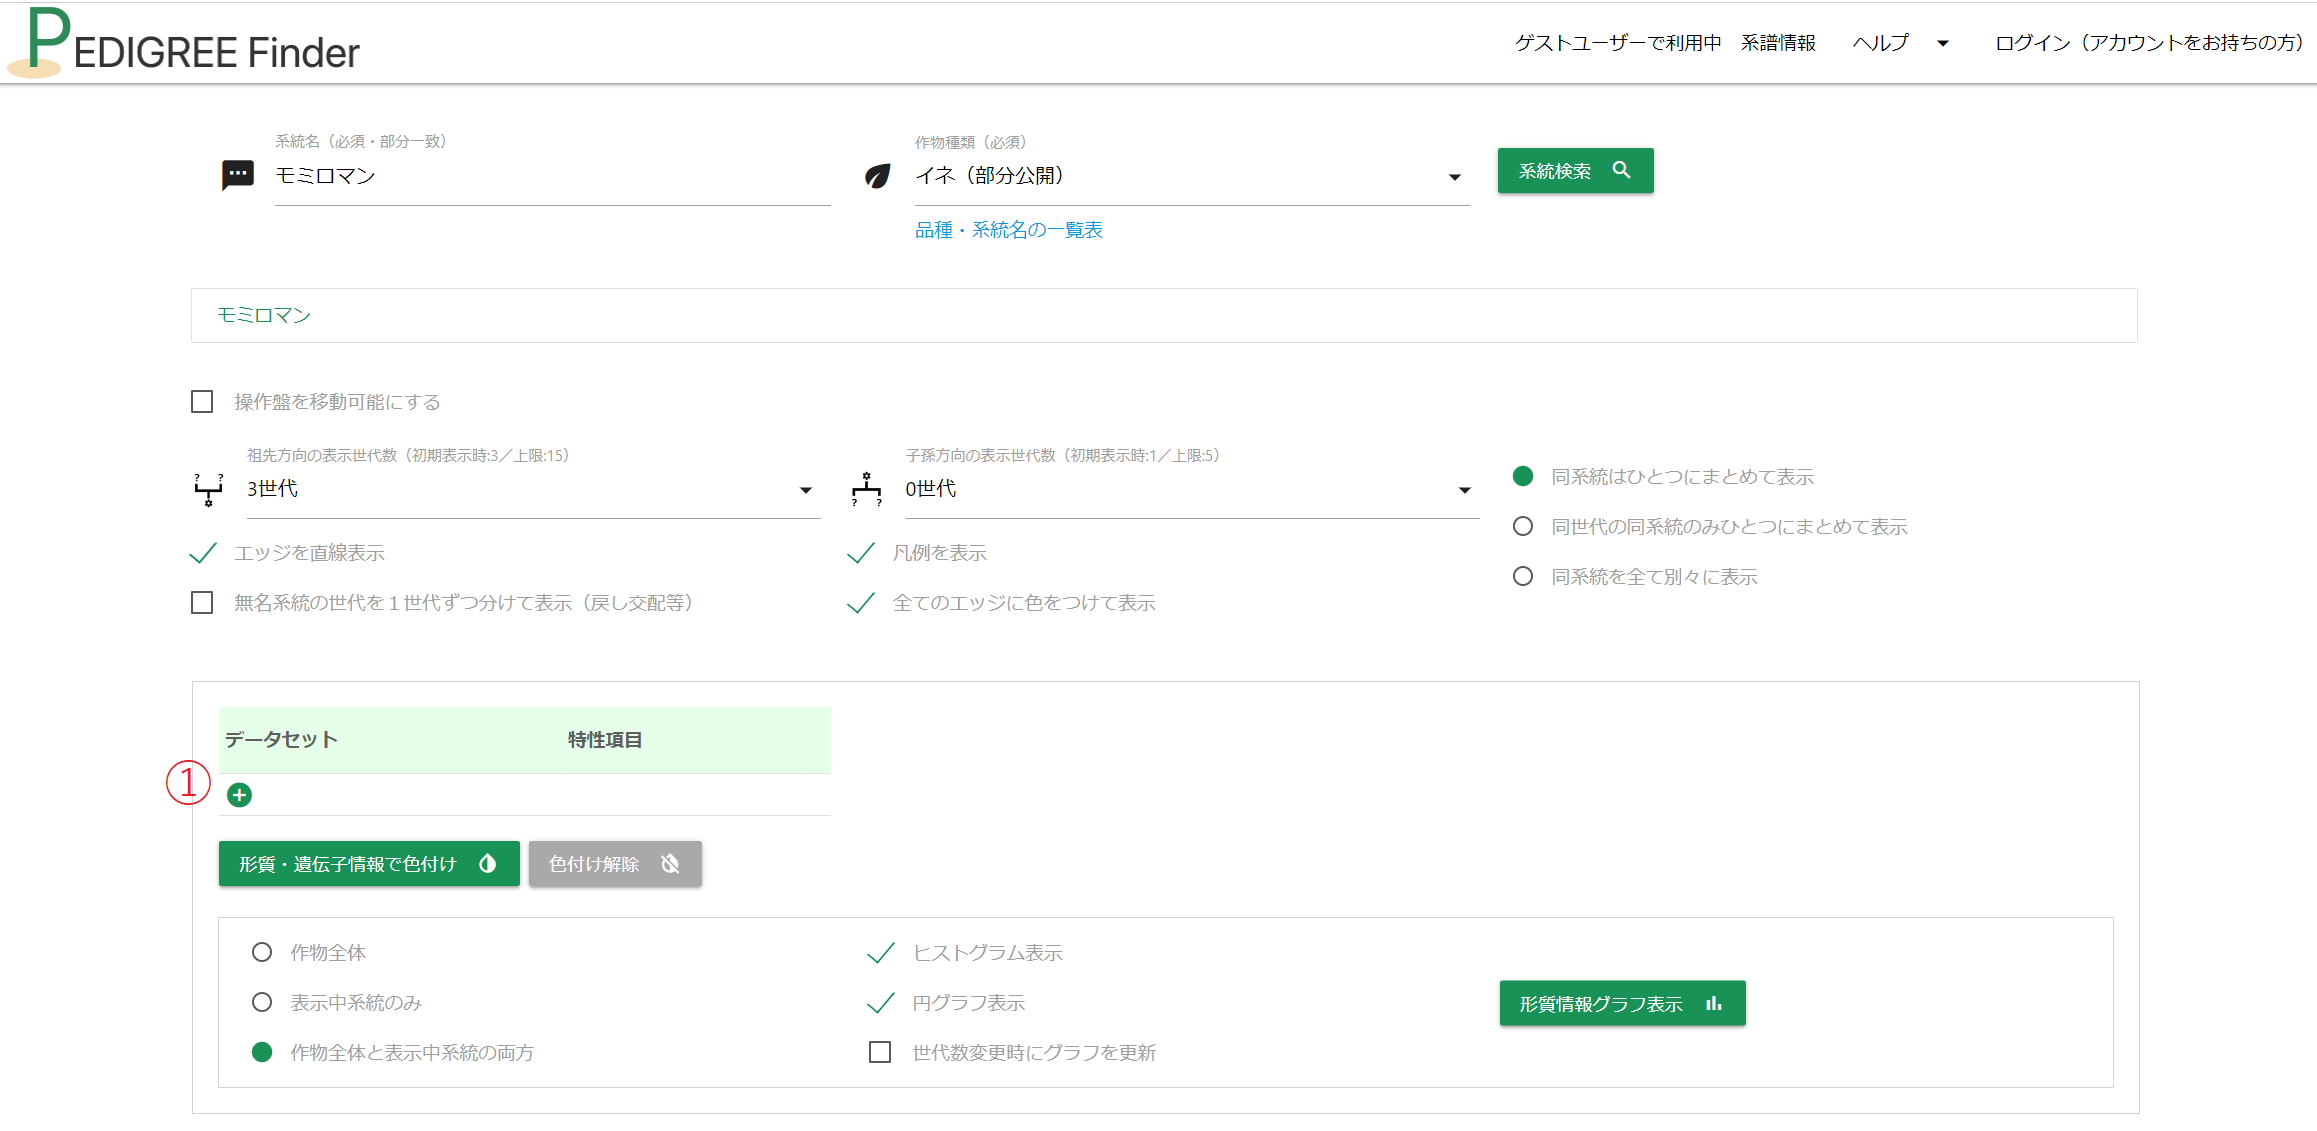
Task: Click the green plus add-dataset icon
Action: point(239,795)
